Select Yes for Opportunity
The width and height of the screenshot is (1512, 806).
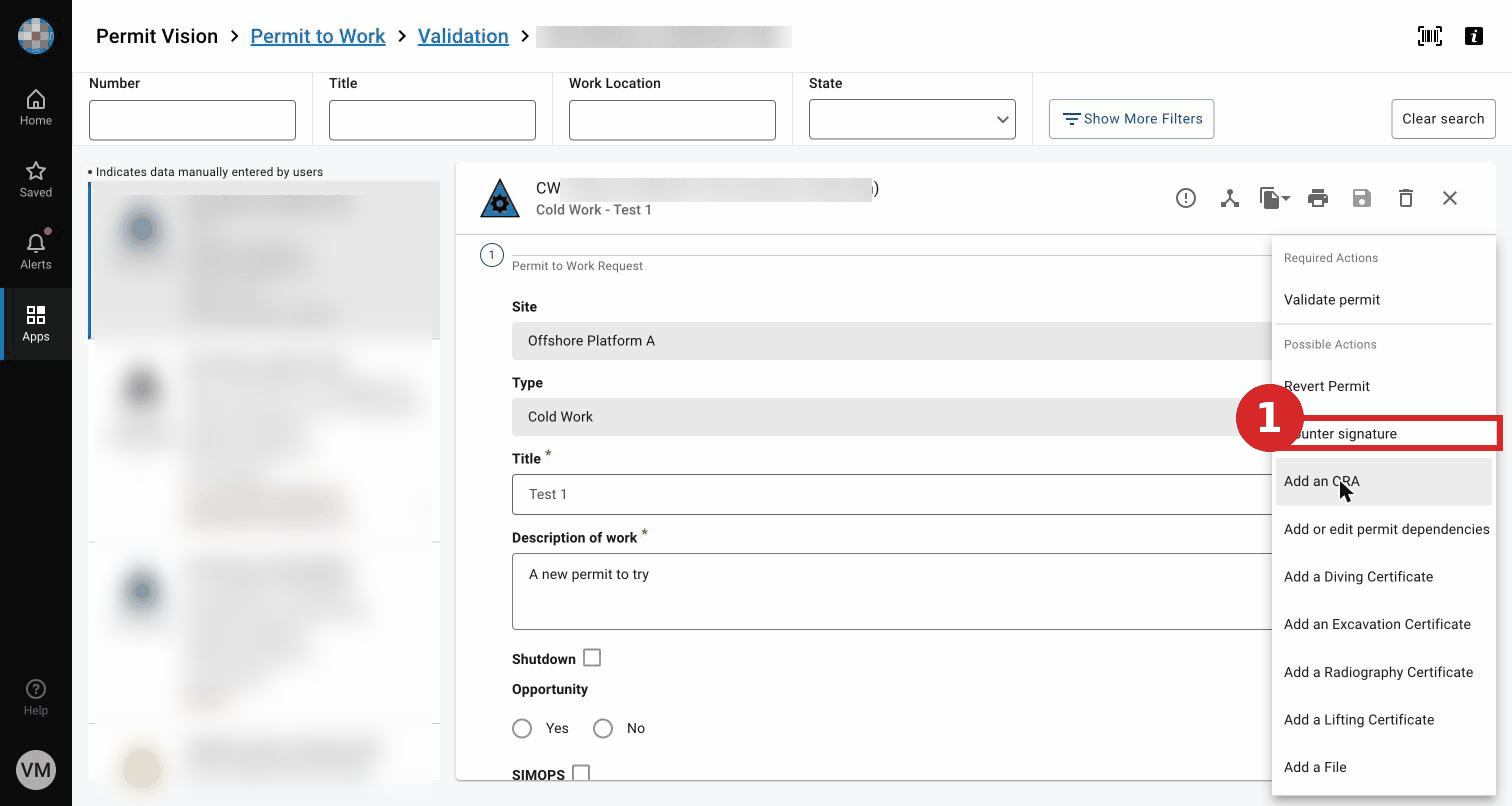pyautogui.click(x=522, y=729)
